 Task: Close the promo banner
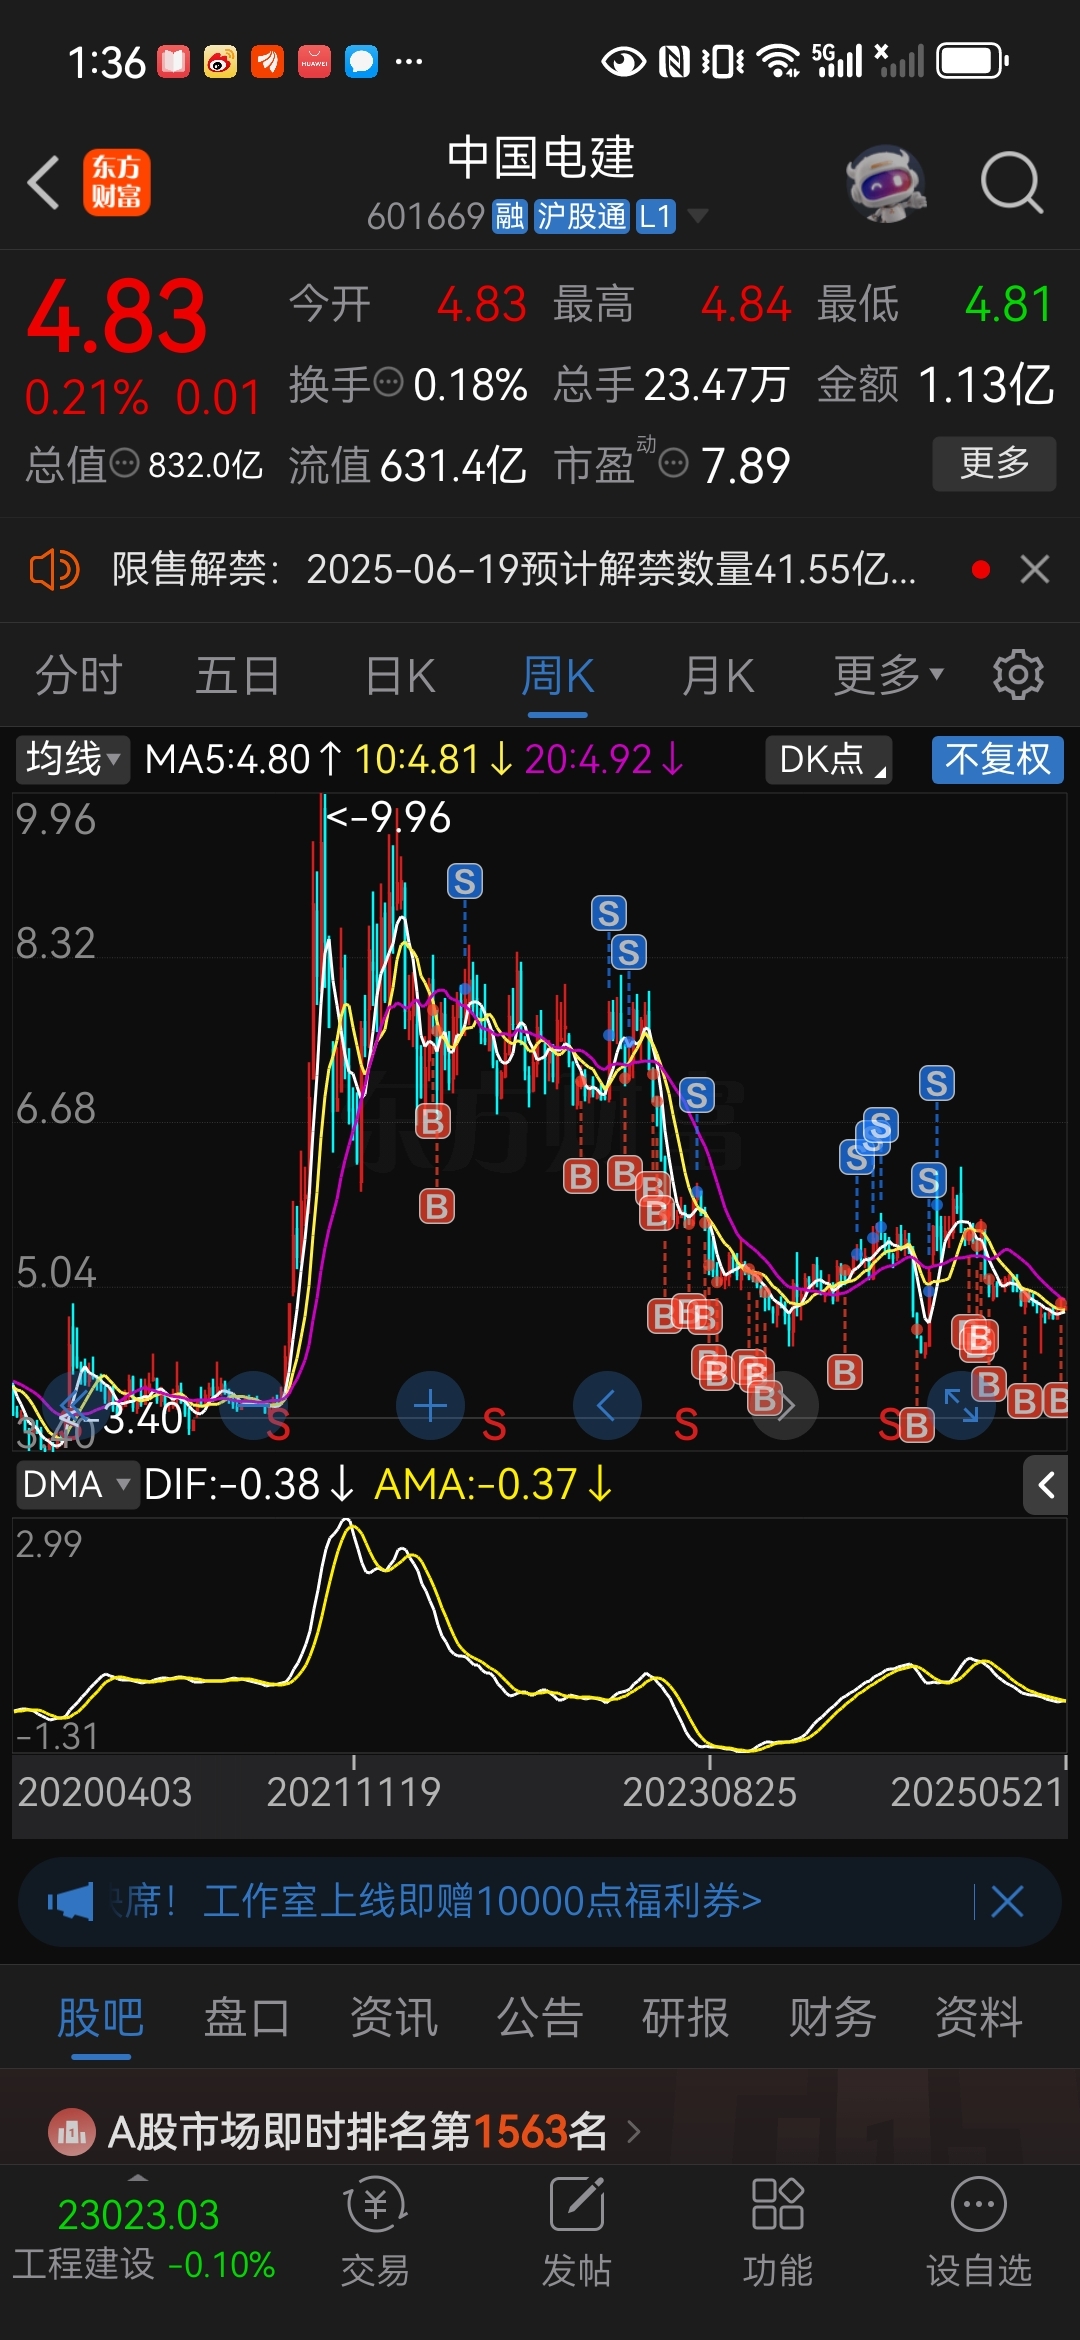(1007, 1901)
